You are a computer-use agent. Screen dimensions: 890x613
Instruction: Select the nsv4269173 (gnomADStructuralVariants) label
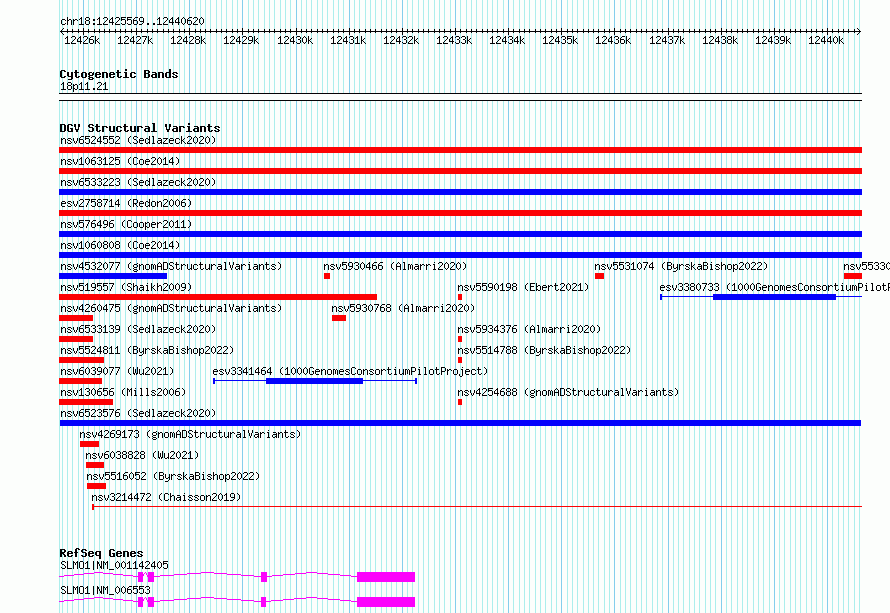[190, 434]
